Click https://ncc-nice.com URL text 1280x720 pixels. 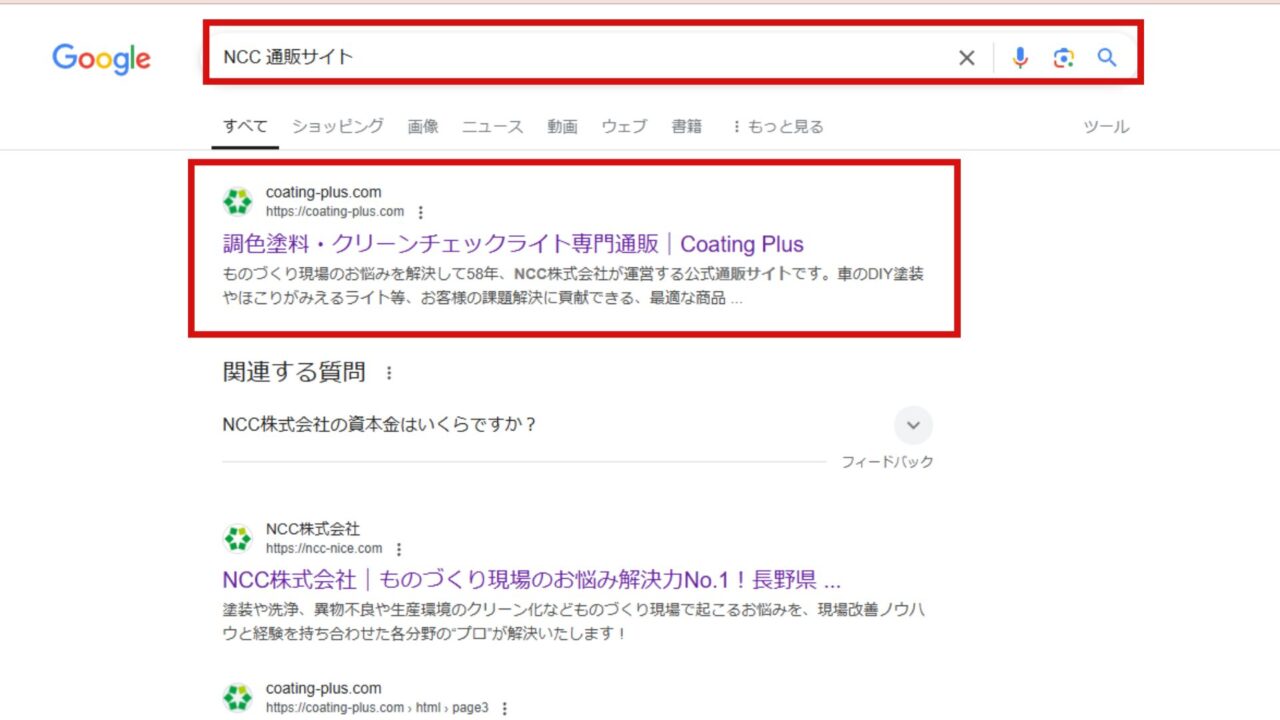coord(324,548)
